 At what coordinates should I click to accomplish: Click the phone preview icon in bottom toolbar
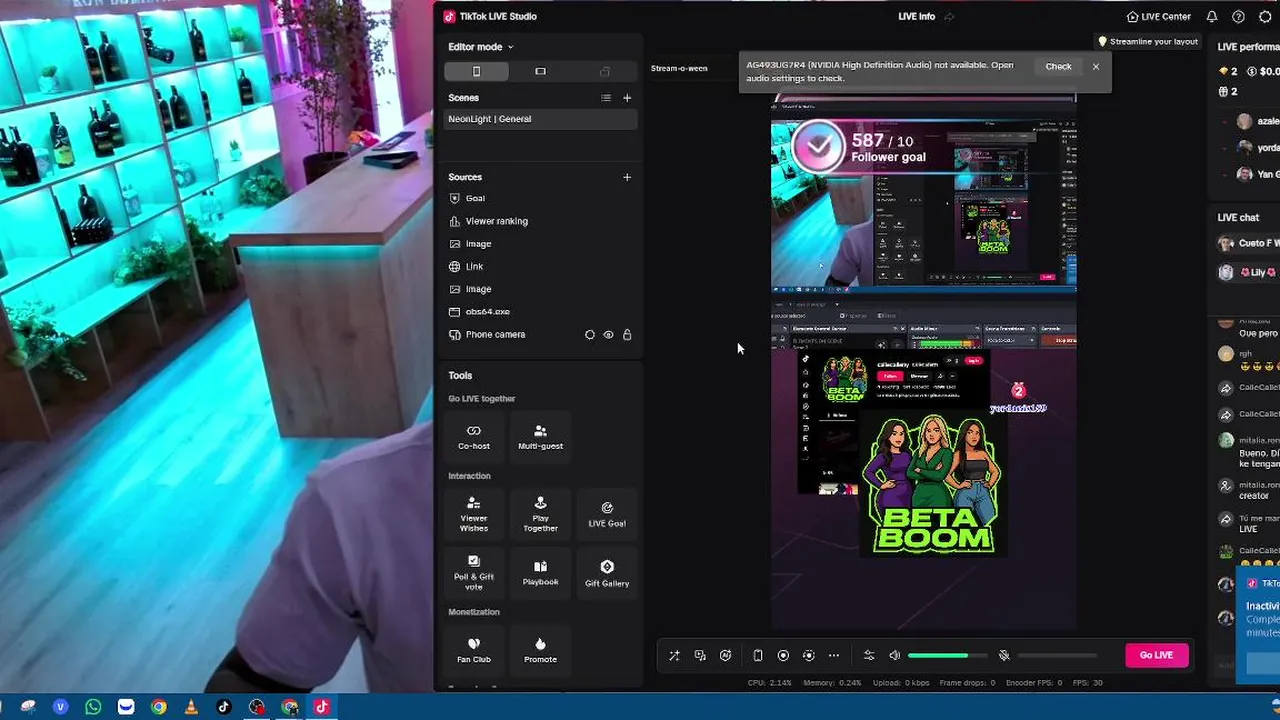[758, 656]
